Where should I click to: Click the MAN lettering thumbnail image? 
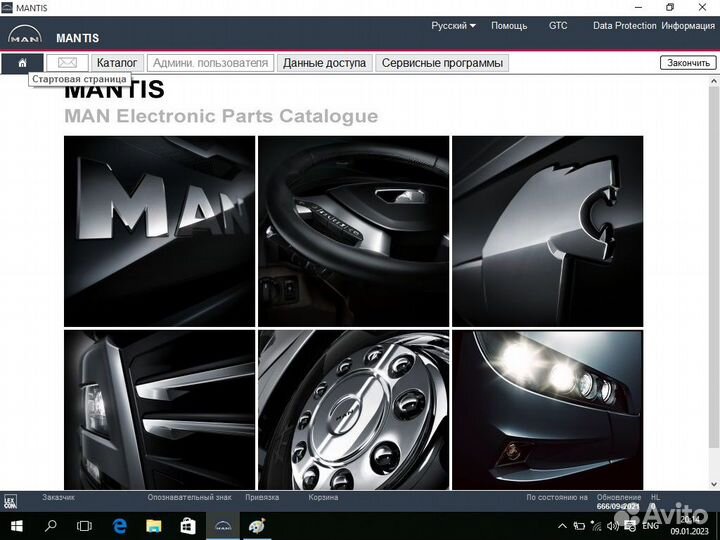coord(159,231)
